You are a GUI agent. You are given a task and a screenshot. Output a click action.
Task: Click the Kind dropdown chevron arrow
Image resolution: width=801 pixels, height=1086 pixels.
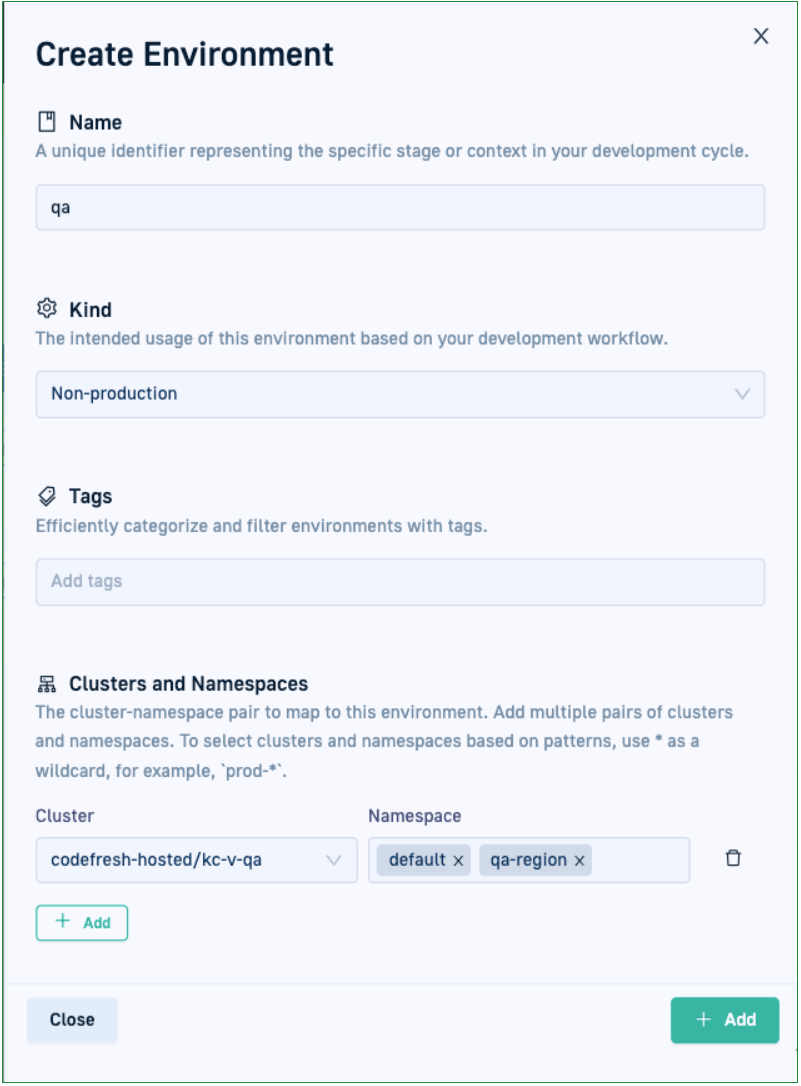(742, 394)
